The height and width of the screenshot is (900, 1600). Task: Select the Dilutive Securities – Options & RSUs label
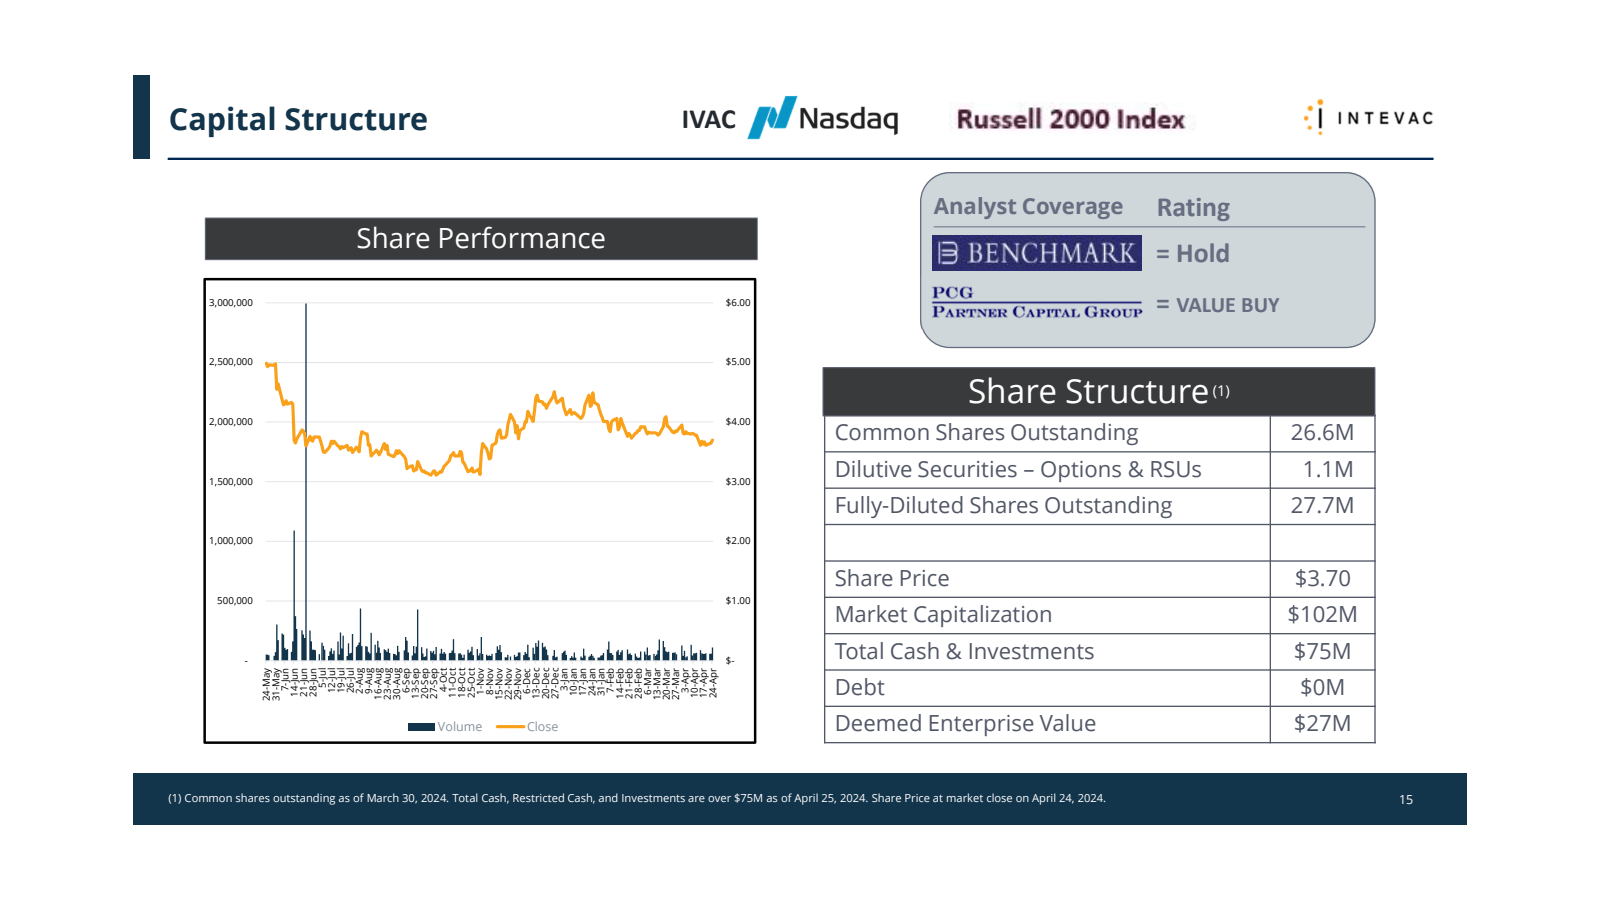1018,470
